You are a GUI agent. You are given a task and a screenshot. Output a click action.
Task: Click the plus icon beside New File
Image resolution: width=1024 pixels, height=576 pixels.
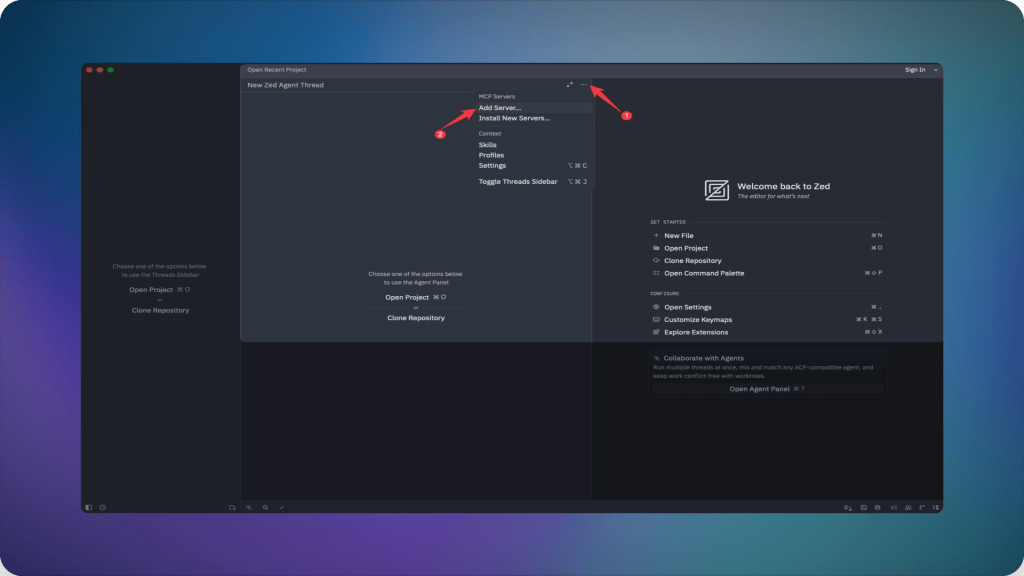(656, 235)
